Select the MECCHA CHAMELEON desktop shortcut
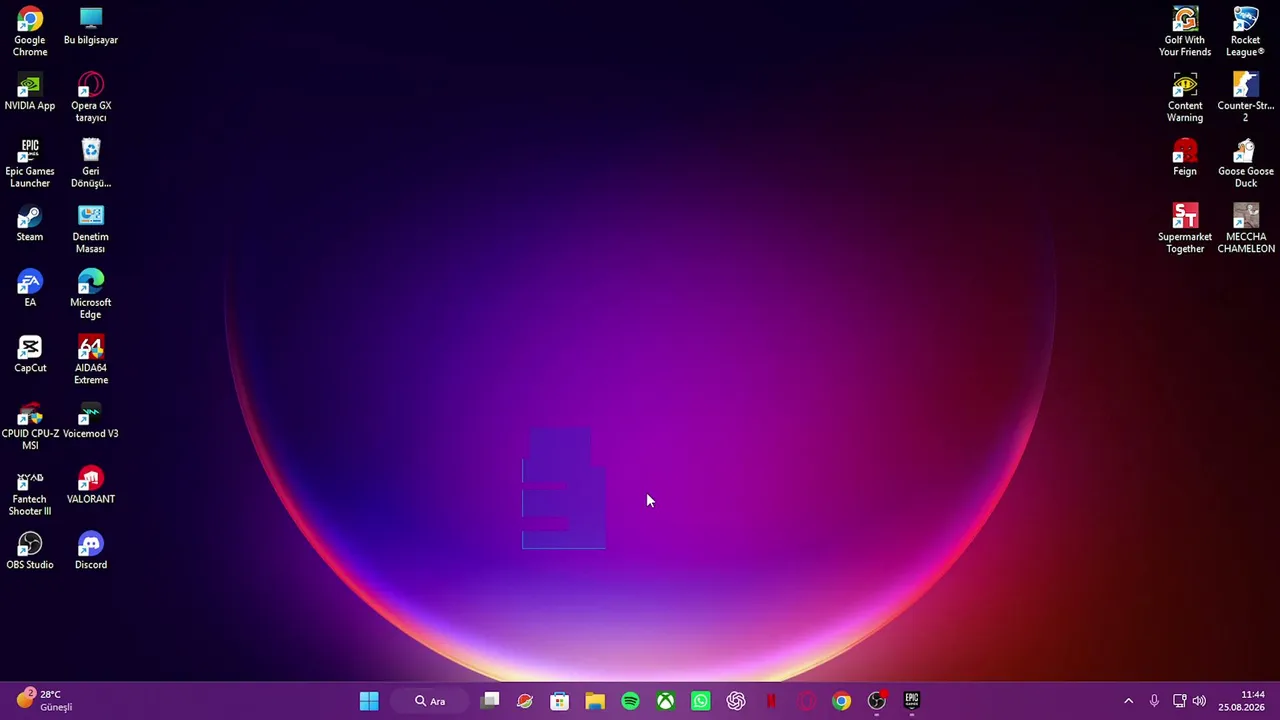The width and height of the screenshot is (1280, 720). 1246,229
